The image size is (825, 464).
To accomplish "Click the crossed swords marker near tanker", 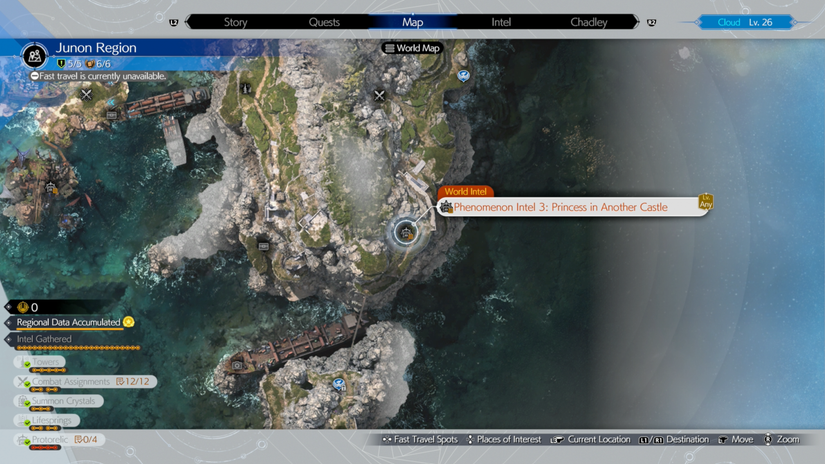I will 87,95.
